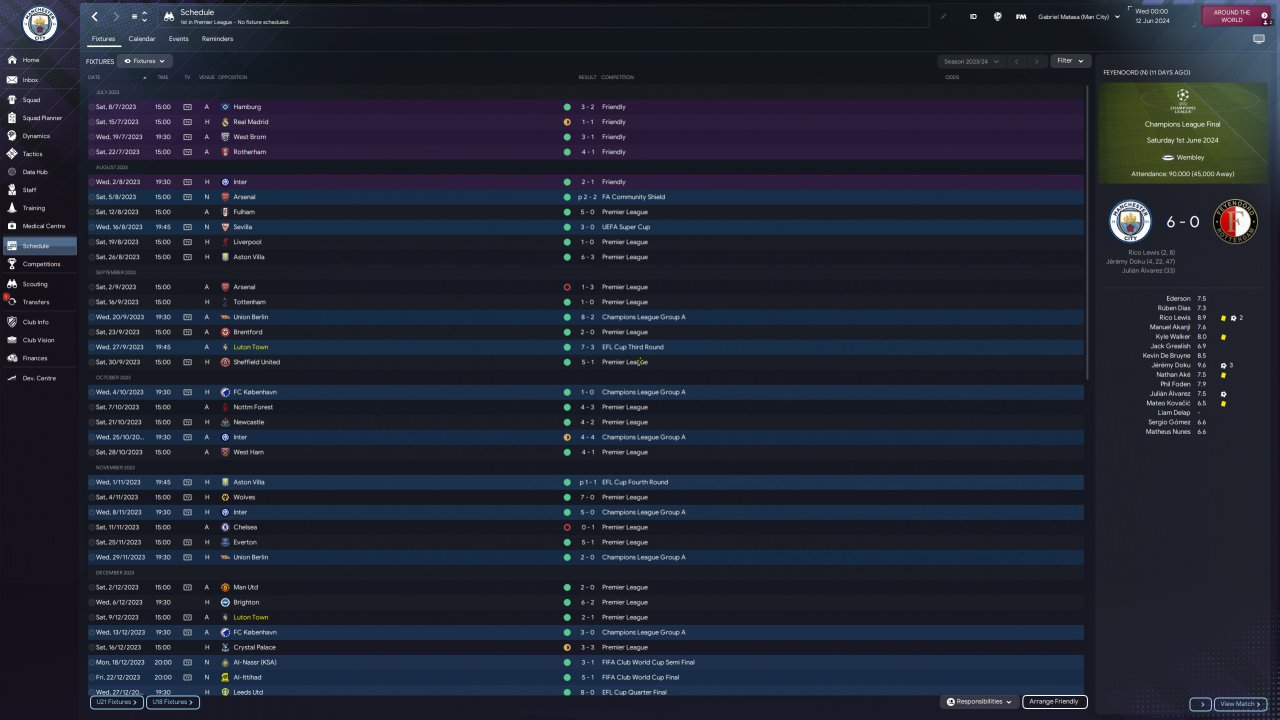Open the ID icon in top bar
1280x720 pixels.
click(x=973, y=16)
